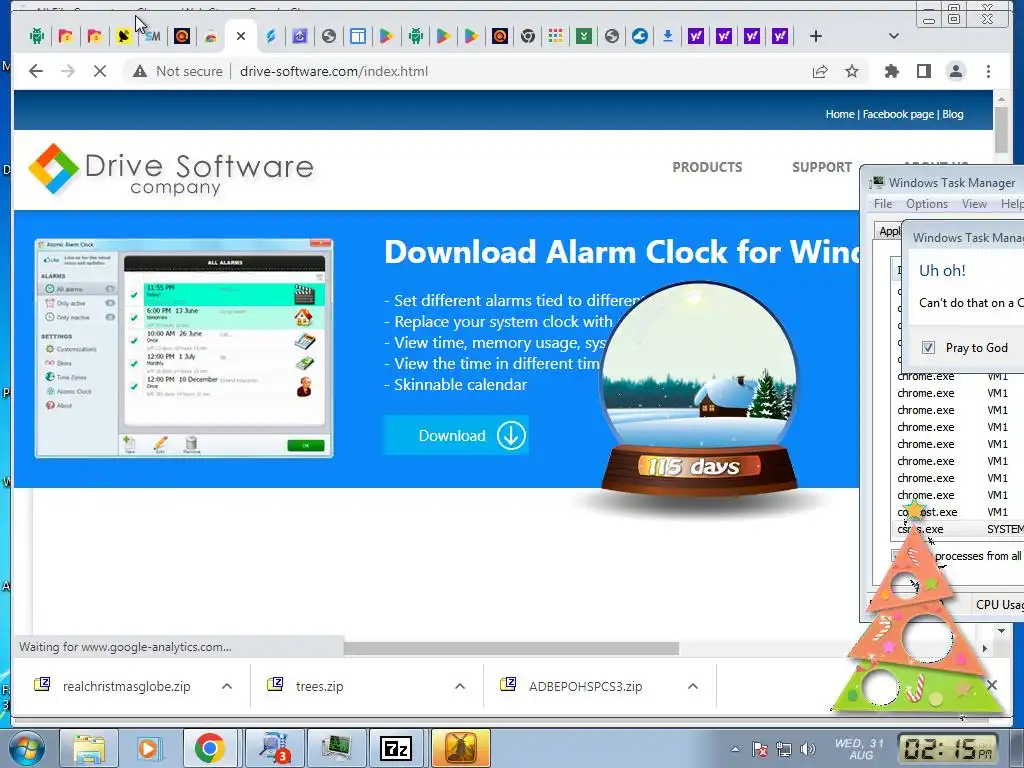1024x768 pixels.
Task: Go back with the browser back arrow
Action: (36, 71)
